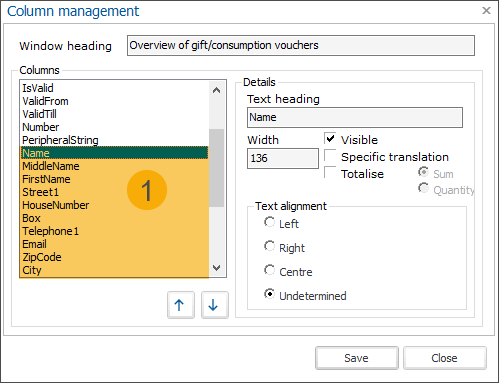Select ZipCode column entry
Image resolution: width=499 pixels, height=383 pixels.
[114, 257]
